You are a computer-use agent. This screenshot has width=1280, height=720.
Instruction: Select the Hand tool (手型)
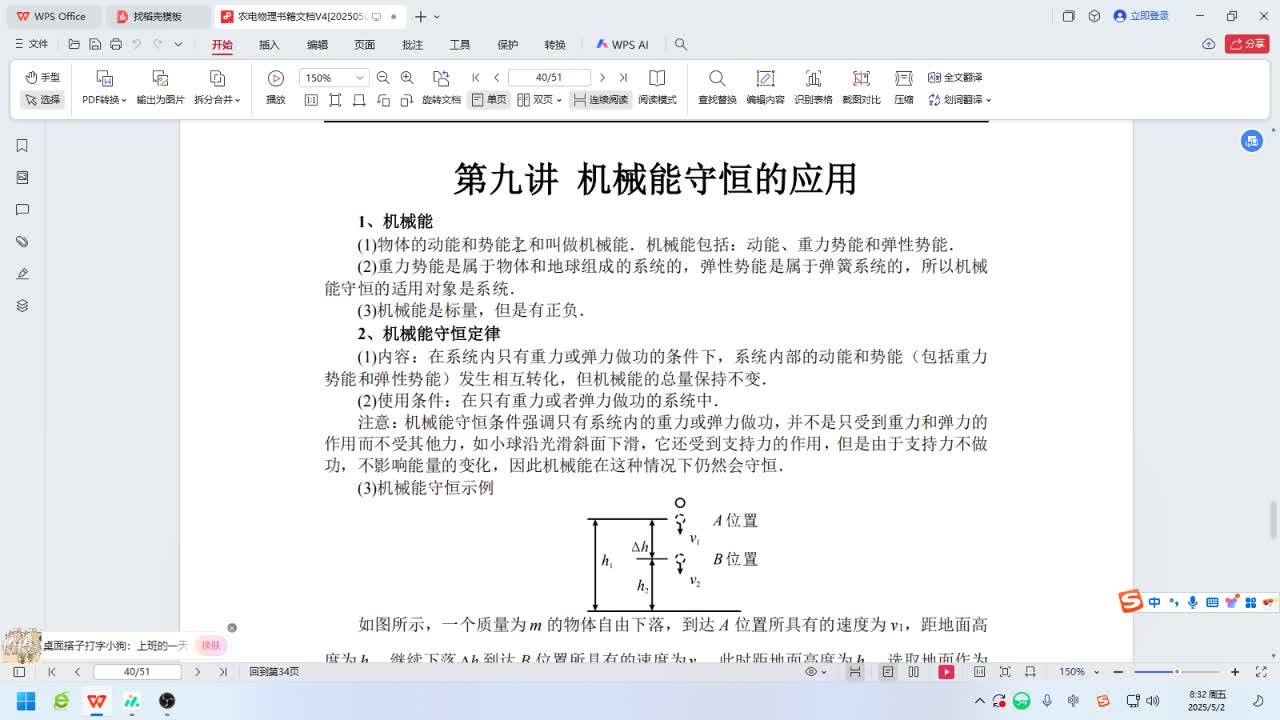(x=42, y=77)
